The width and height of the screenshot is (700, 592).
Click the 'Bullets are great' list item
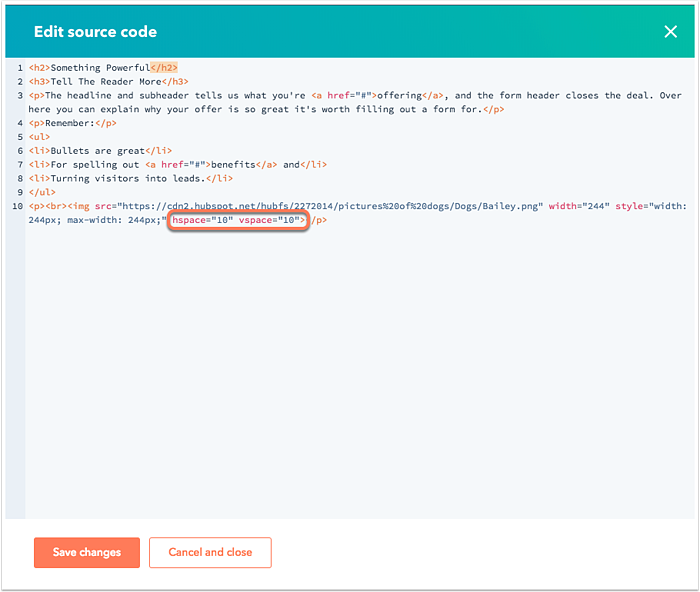(x=97, y=151)
